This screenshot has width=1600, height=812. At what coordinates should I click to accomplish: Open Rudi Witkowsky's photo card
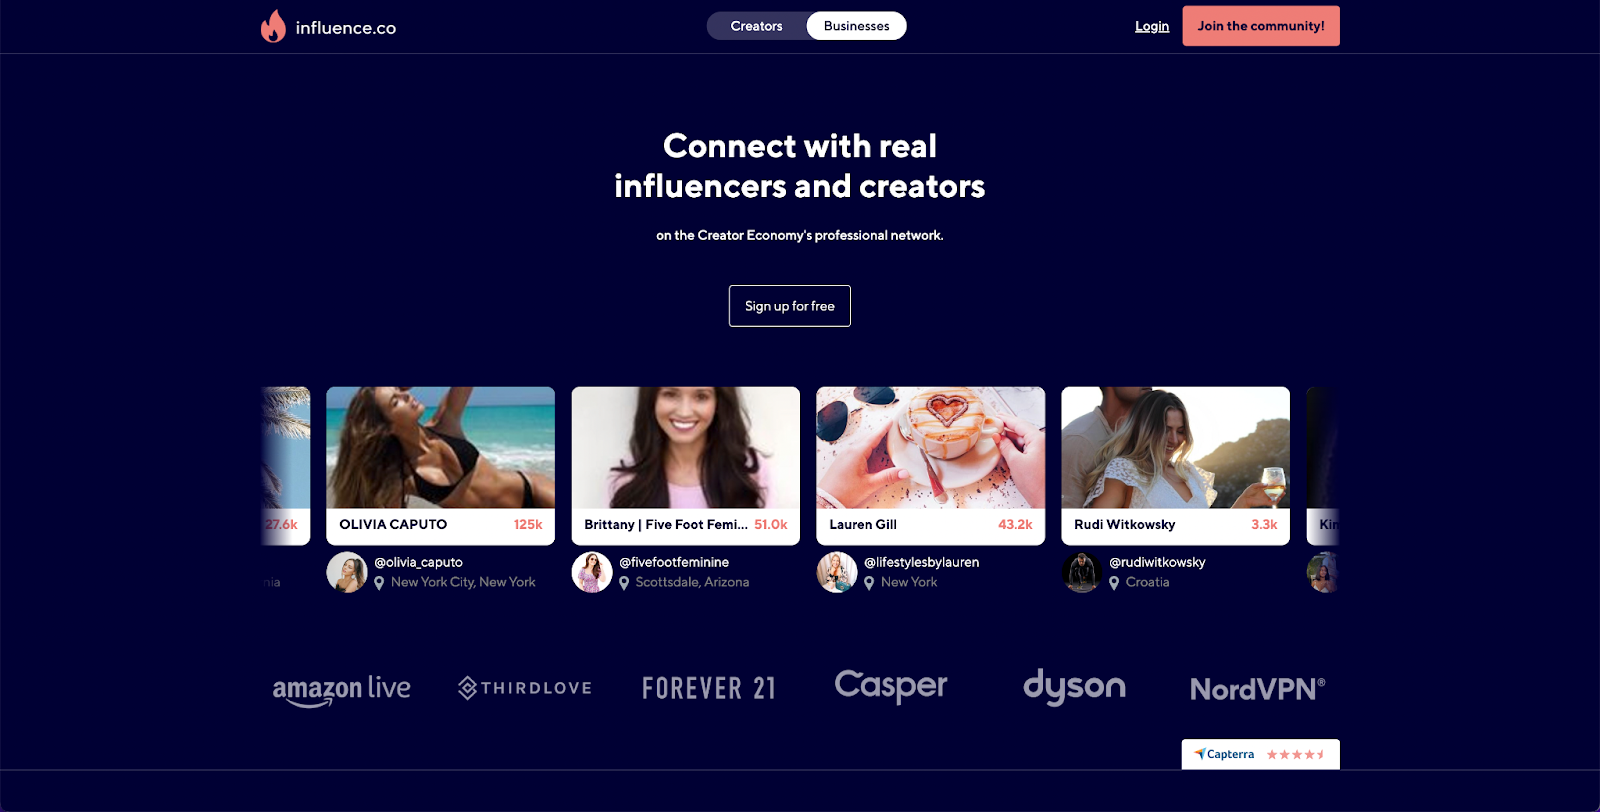pos(1175,466)
